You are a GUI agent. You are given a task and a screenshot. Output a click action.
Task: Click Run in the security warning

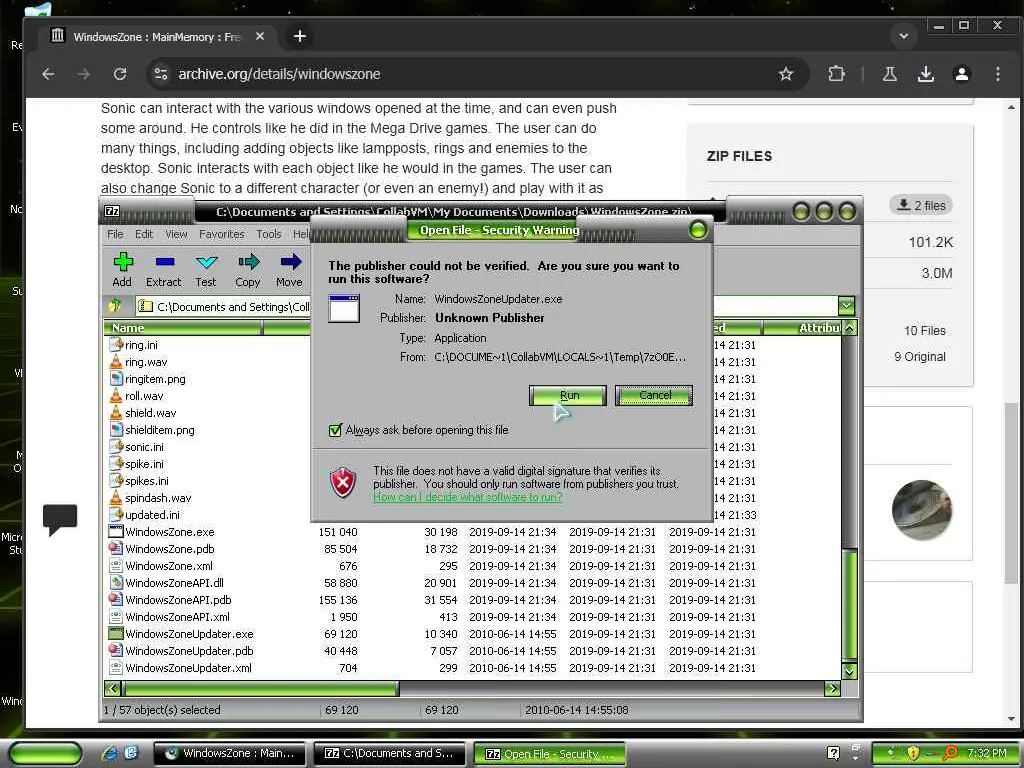point(568,395)
